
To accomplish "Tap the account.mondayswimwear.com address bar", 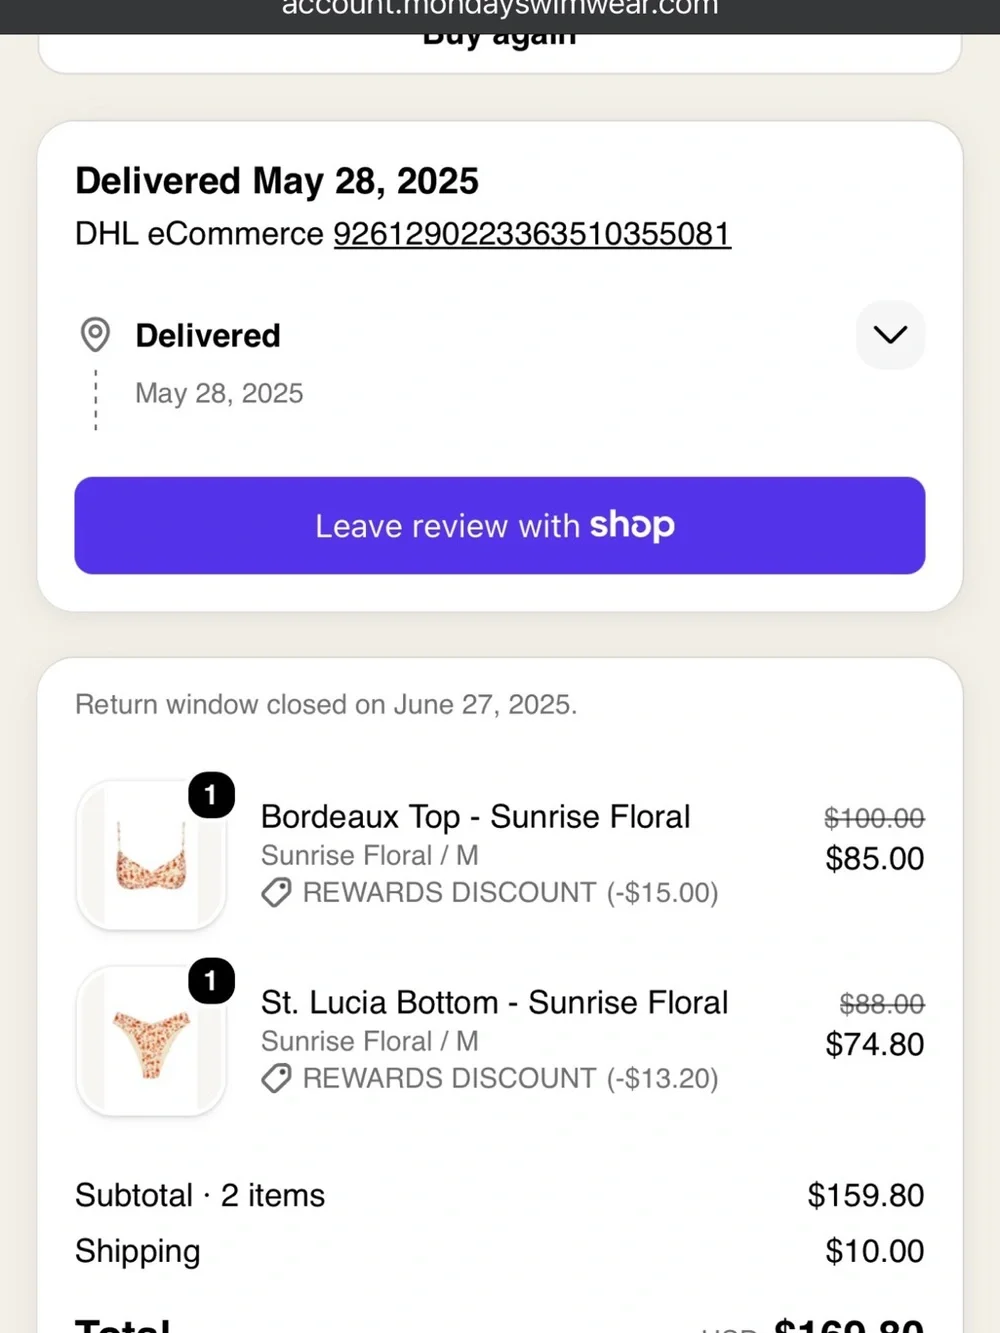I will (500, 12).
